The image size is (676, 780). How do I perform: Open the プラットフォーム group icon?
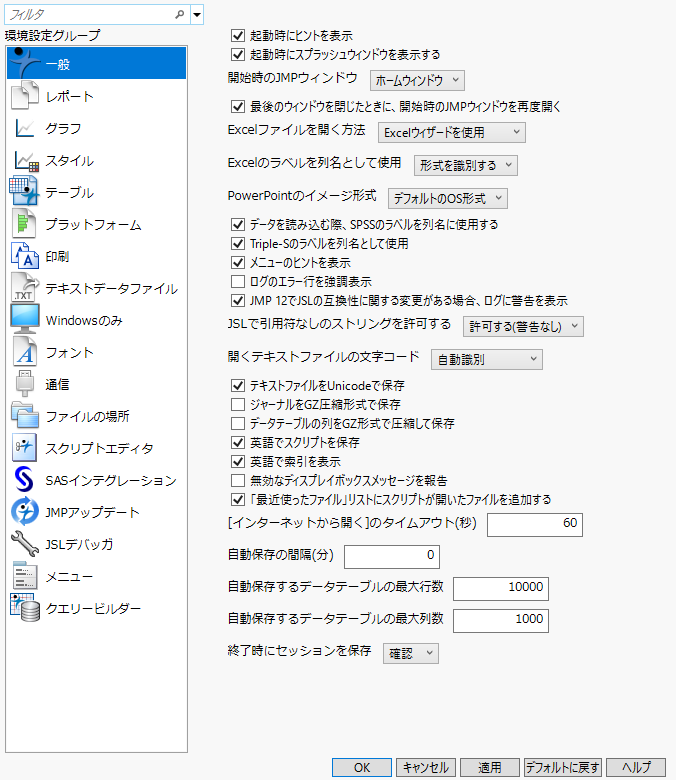(x=24, y=223)
